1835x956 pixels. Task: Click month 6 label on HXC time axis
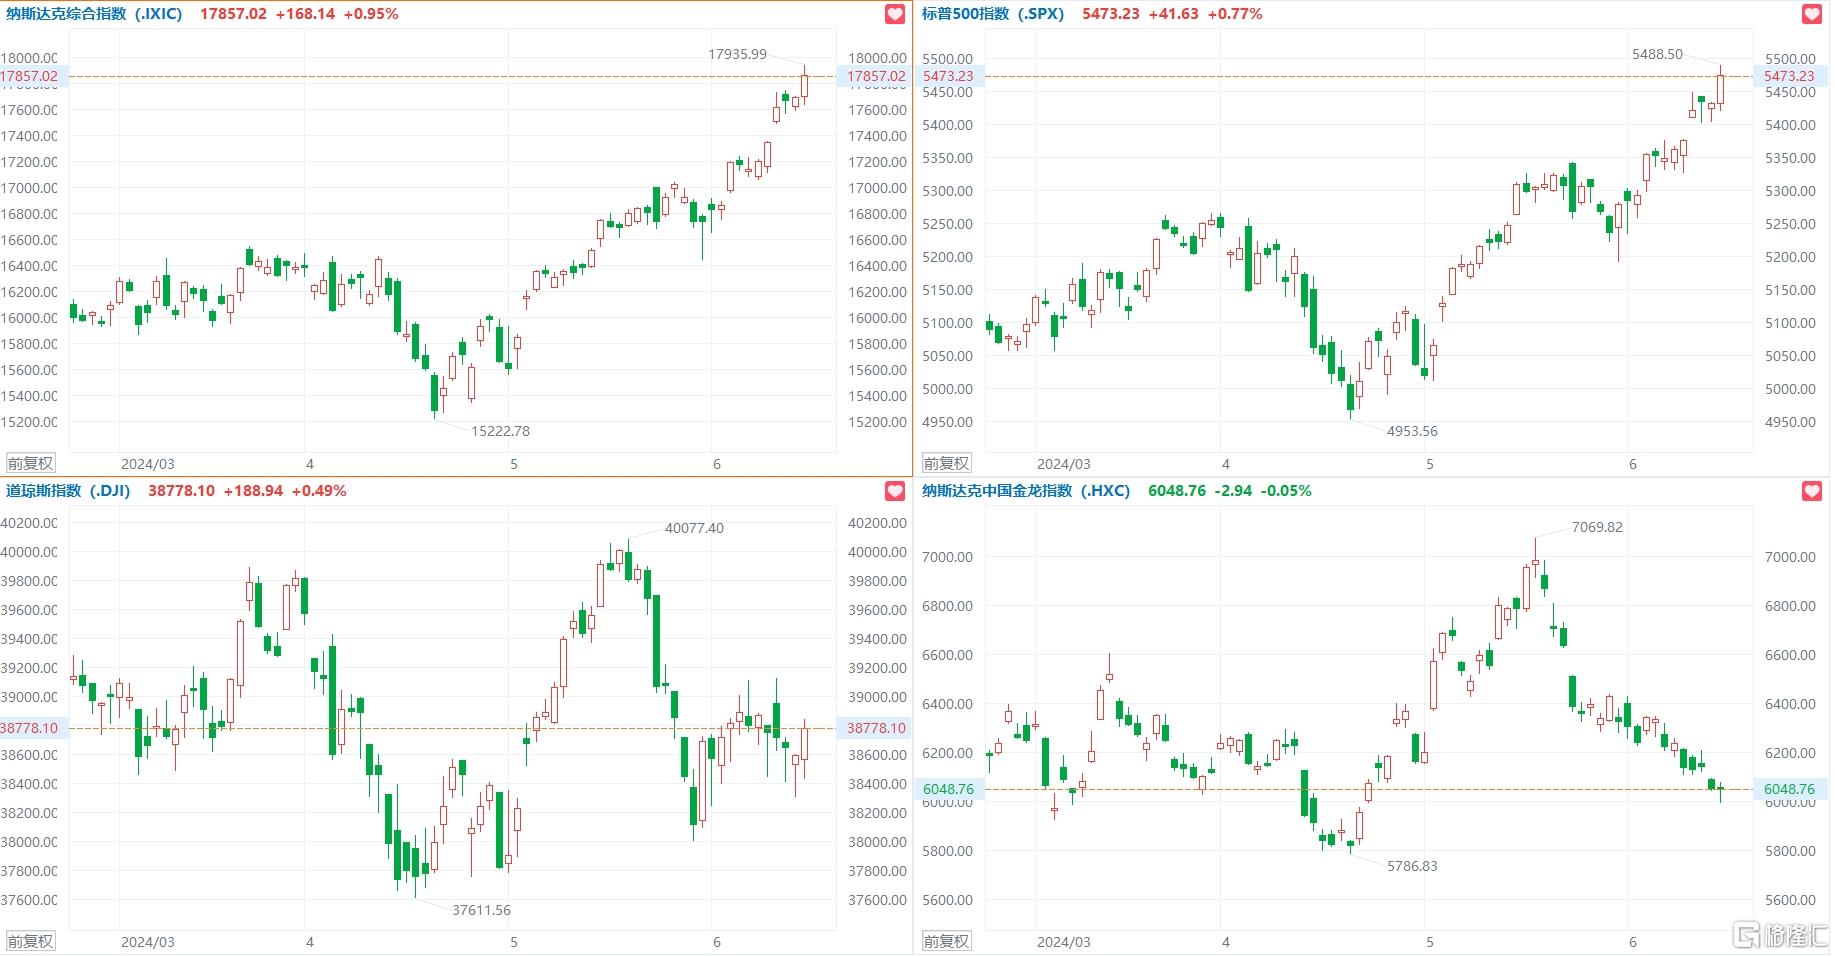pyautogui.click(x=1633, y=942)
